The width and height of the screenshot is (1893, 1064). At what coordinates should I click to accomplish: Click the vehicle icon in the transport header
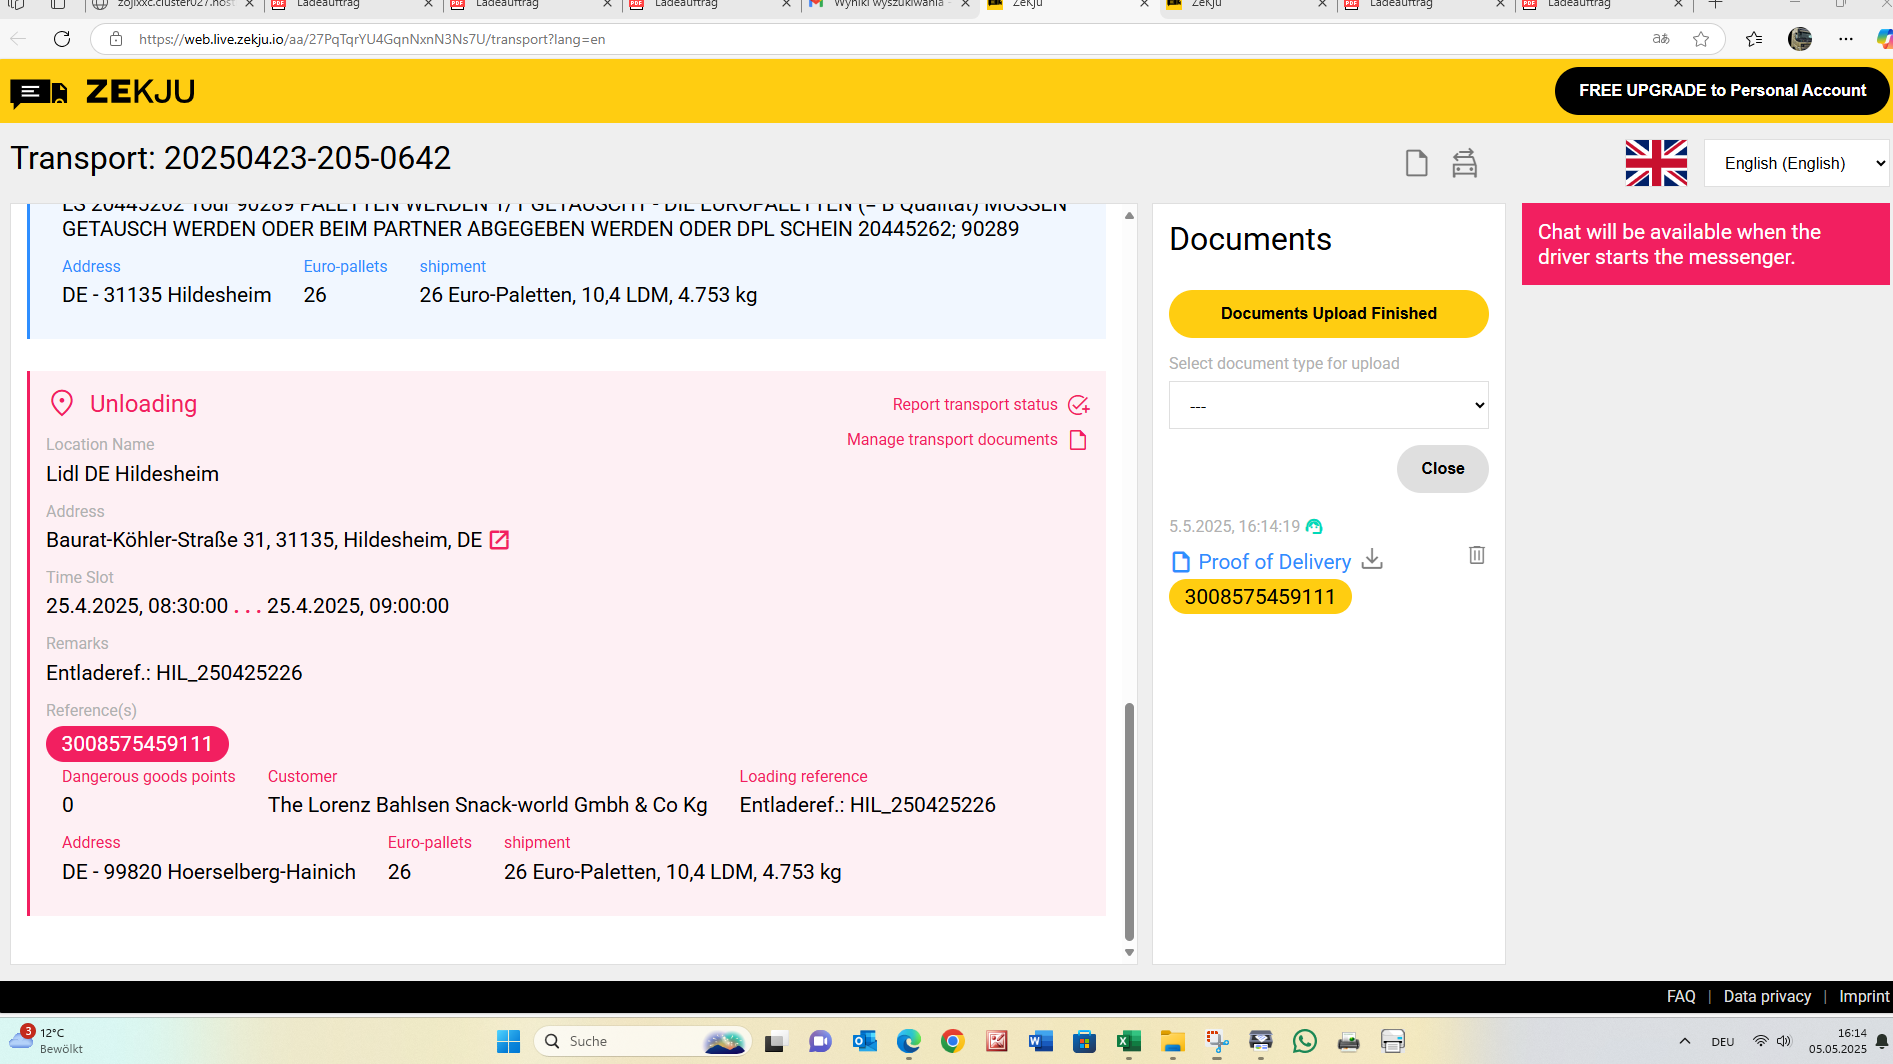point(1464,163)
